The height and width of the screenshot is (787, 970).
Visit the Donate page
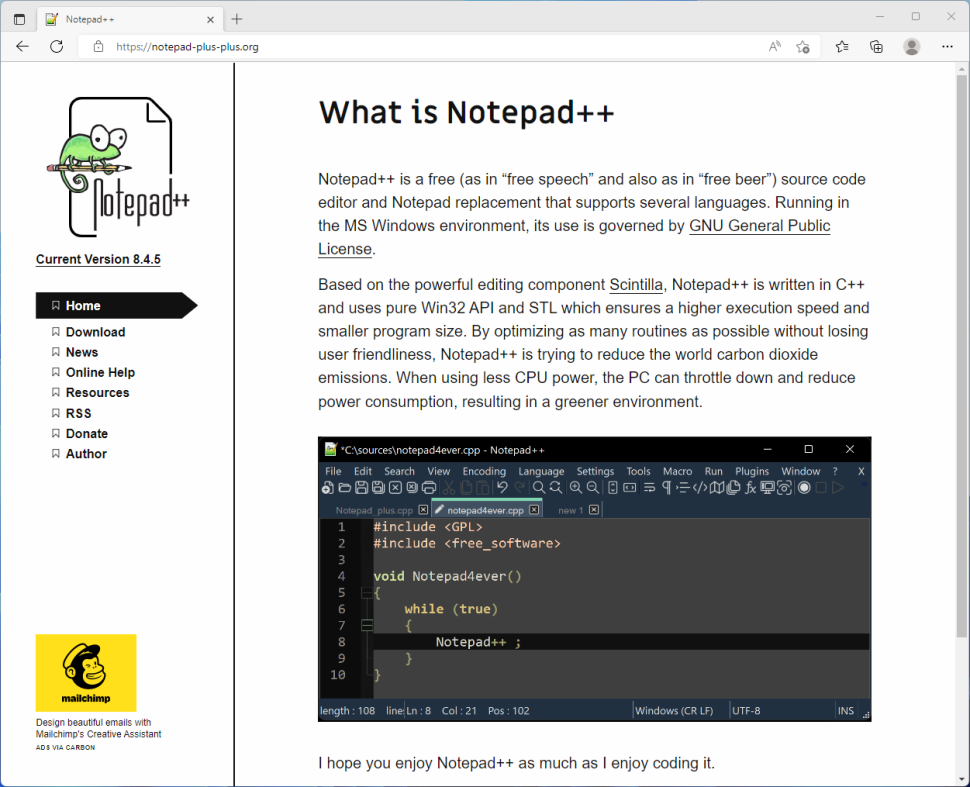click(x=87, y=434)
